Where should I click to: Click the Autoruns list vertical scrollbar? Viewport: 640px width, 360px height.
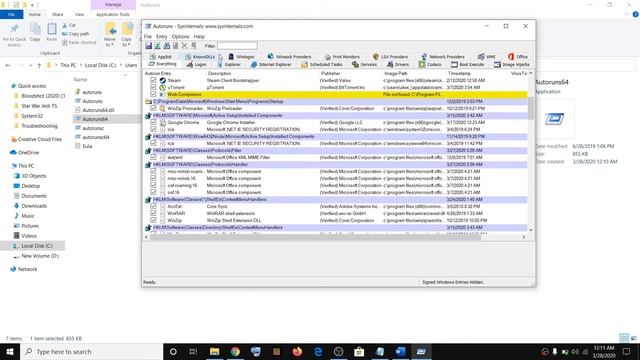531,108
